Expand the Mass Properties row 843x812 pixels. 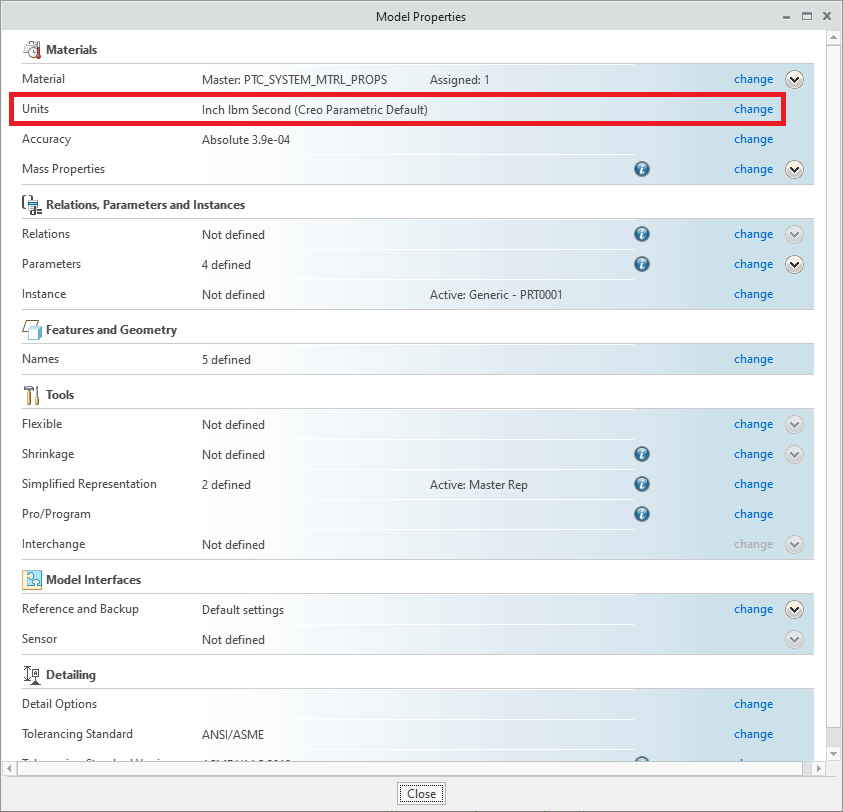(x=794, y=169)
